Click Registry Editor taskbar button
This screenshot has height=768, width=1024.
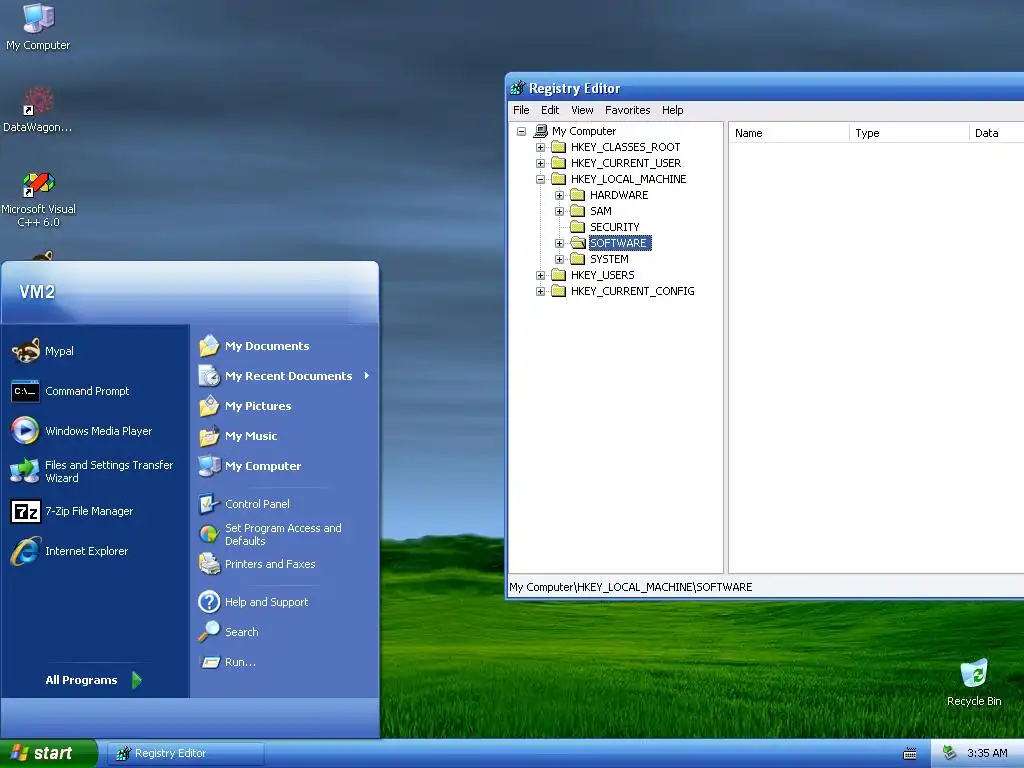pyautogui.click(x=185, y=753)
